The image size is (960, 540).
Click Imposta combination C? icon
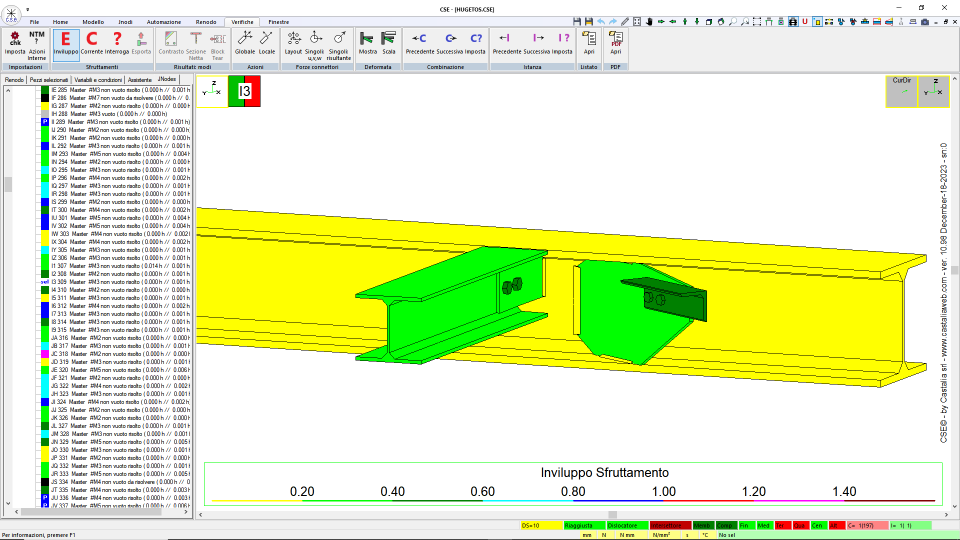coord(475,43)
